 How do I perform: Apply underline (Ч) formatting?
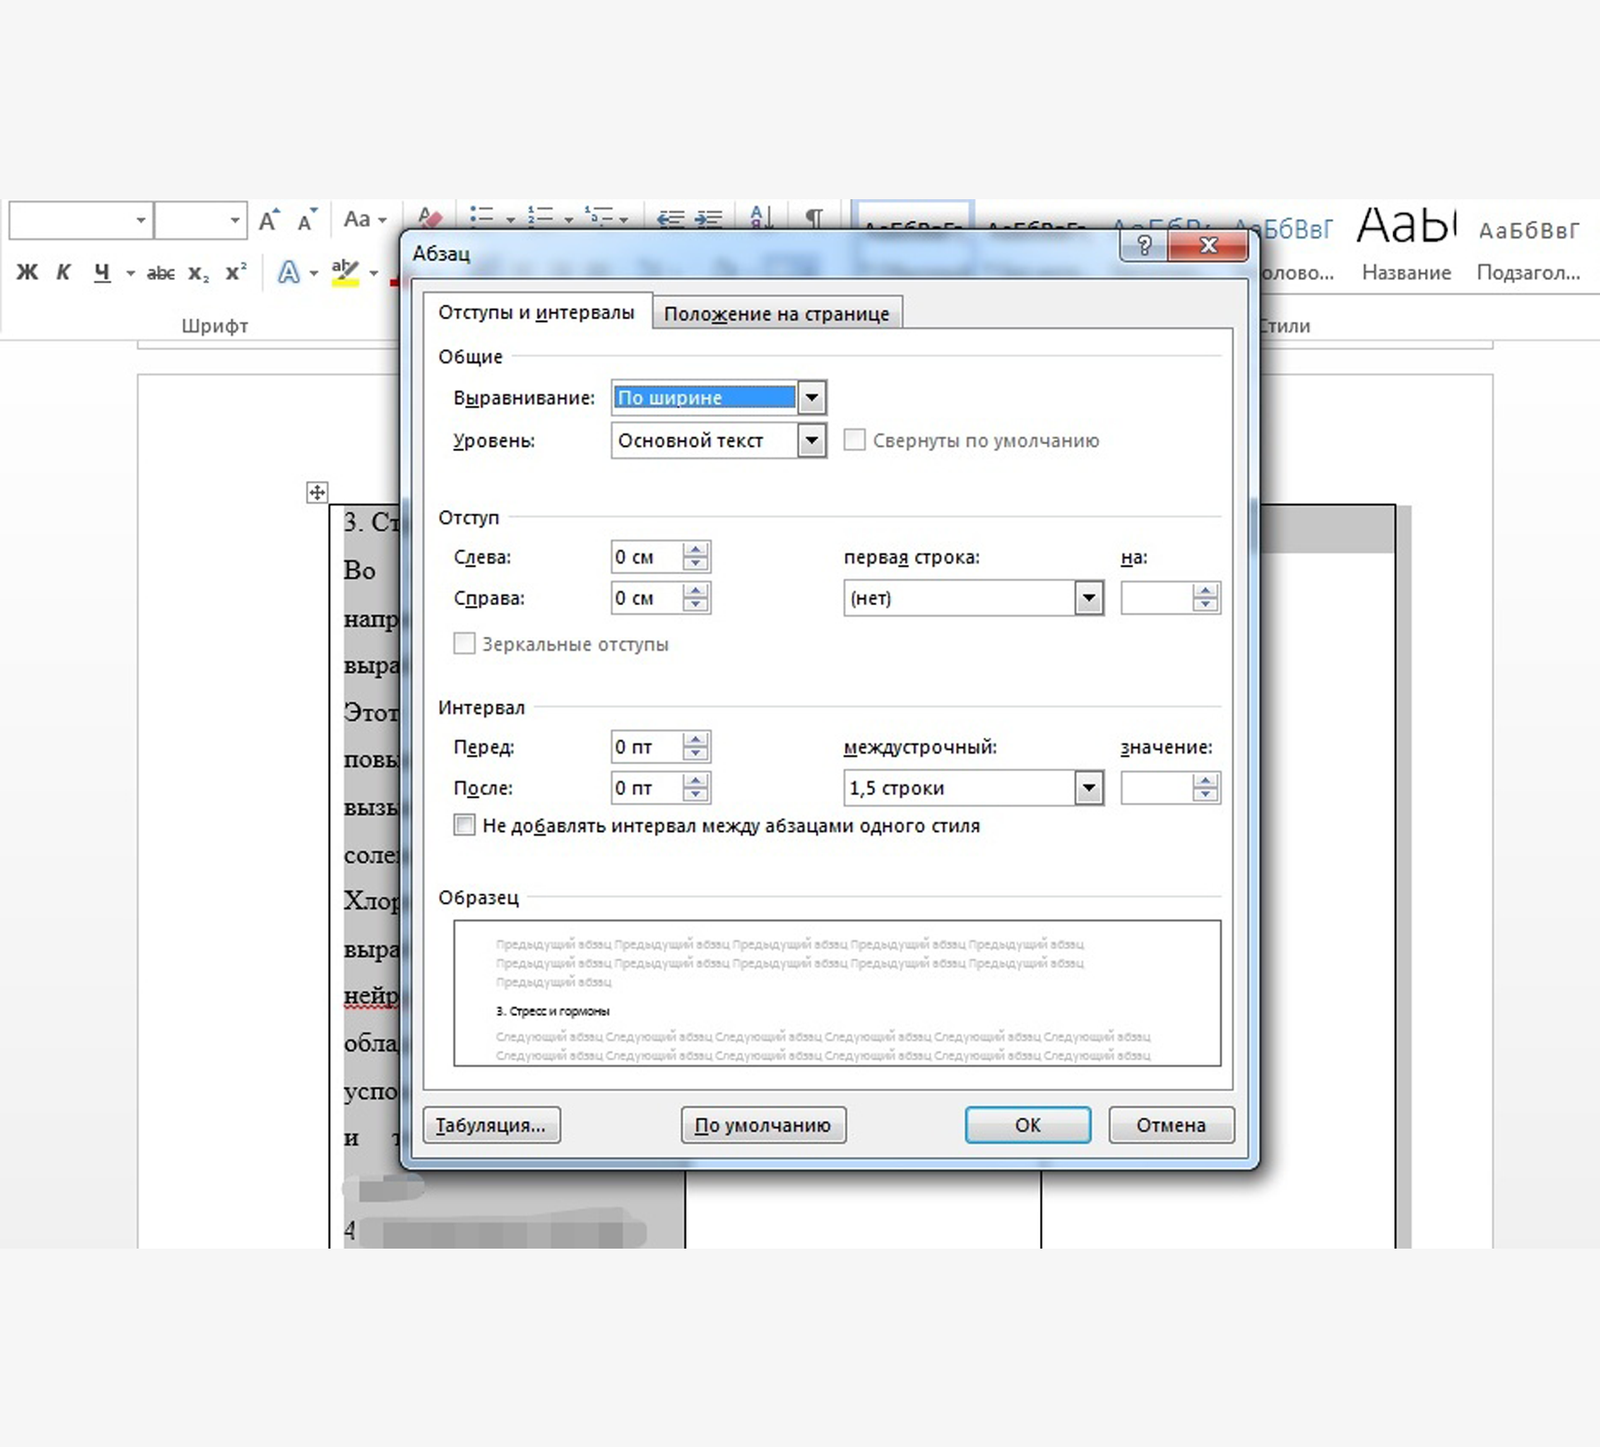point(102,272)
